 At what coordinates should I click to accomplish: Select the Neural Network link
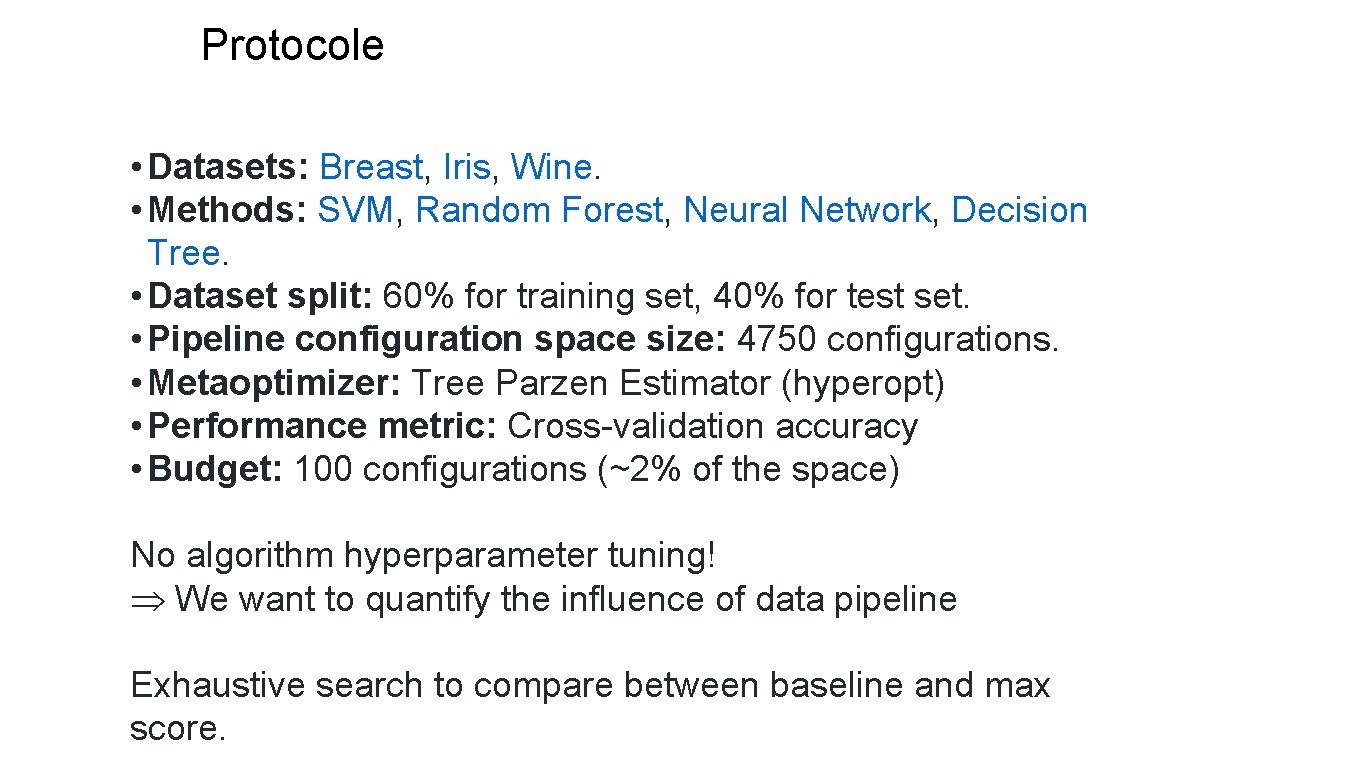pyautogui.click(x=807, y=210)
